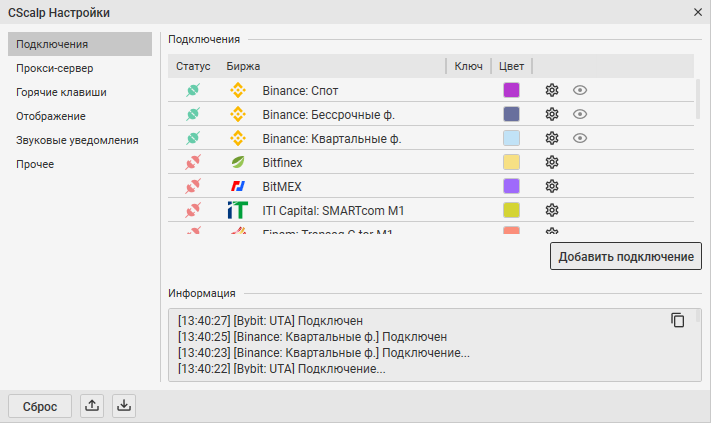Image resolution: width=711 pixels, height=423 pixels.
Task: Select the Binance: Бессрочные ф. row name
Action: pos(329,115)
